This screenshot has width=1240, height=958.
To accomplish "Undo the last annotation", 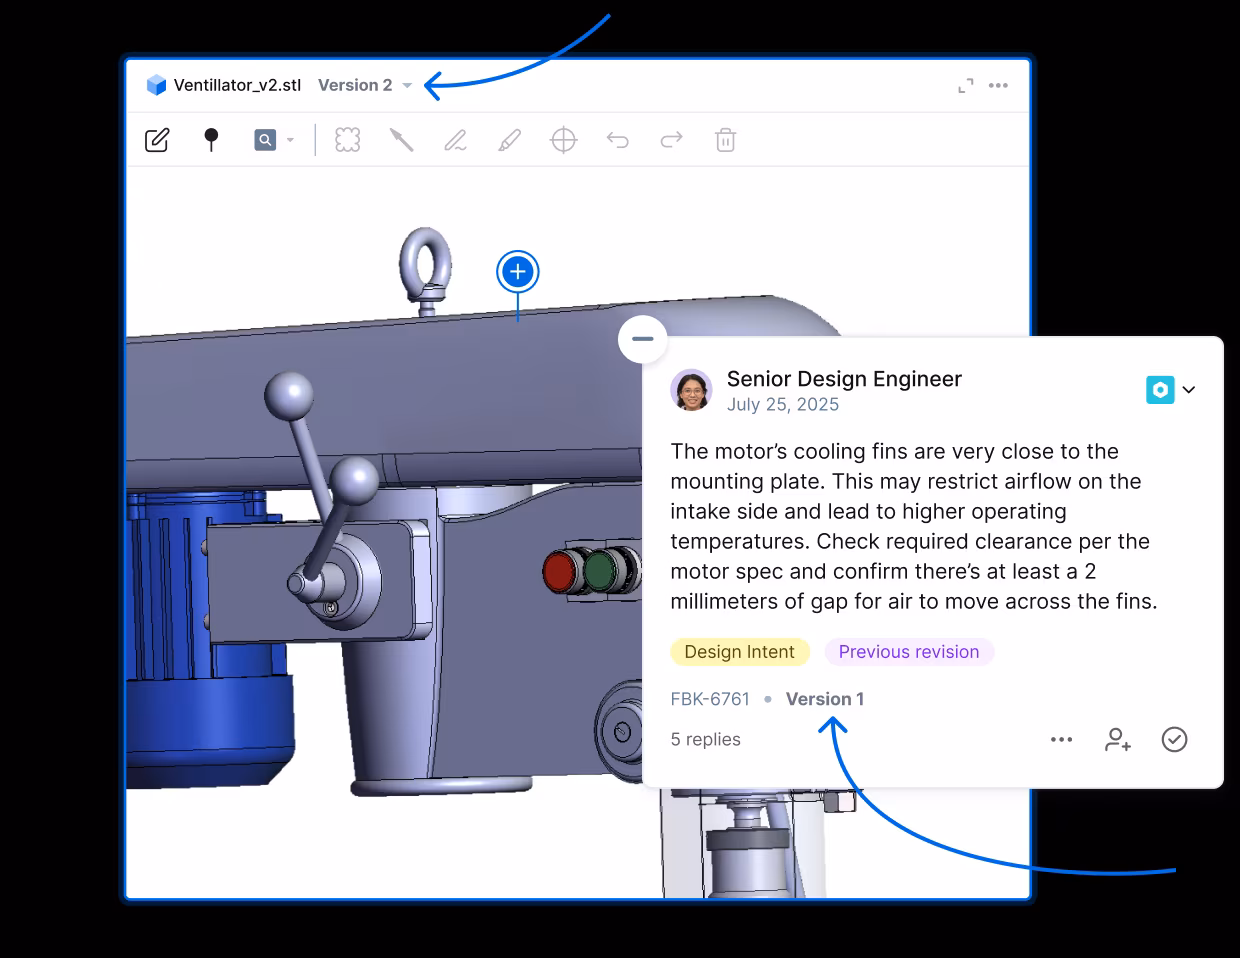I will click(x=617, y=140).
